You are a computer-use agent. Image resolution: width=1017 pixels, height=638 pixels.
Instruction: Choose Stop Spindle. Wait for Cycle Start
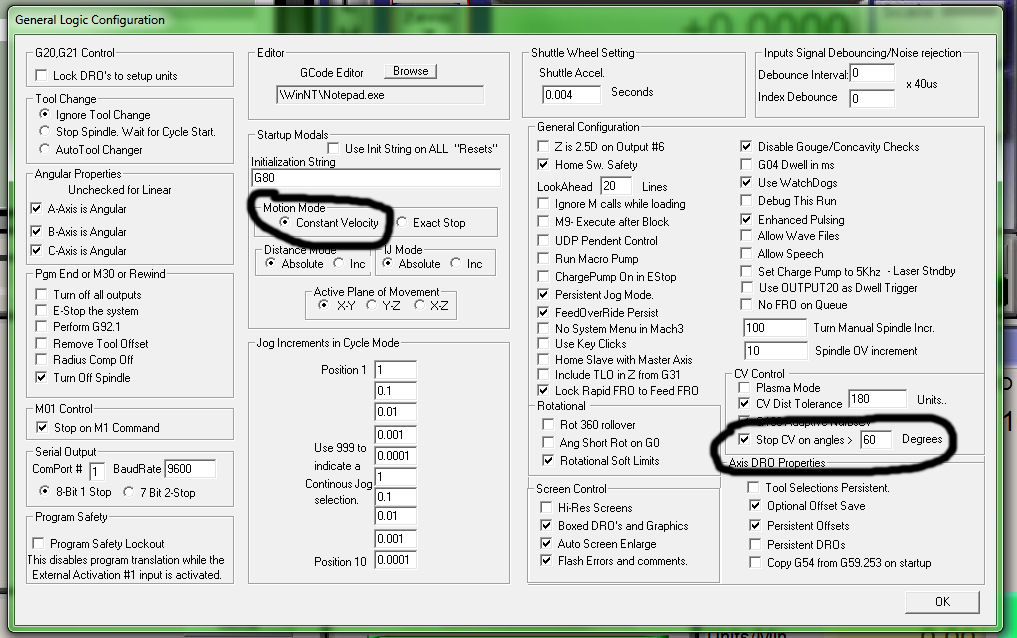click(44, 132)
